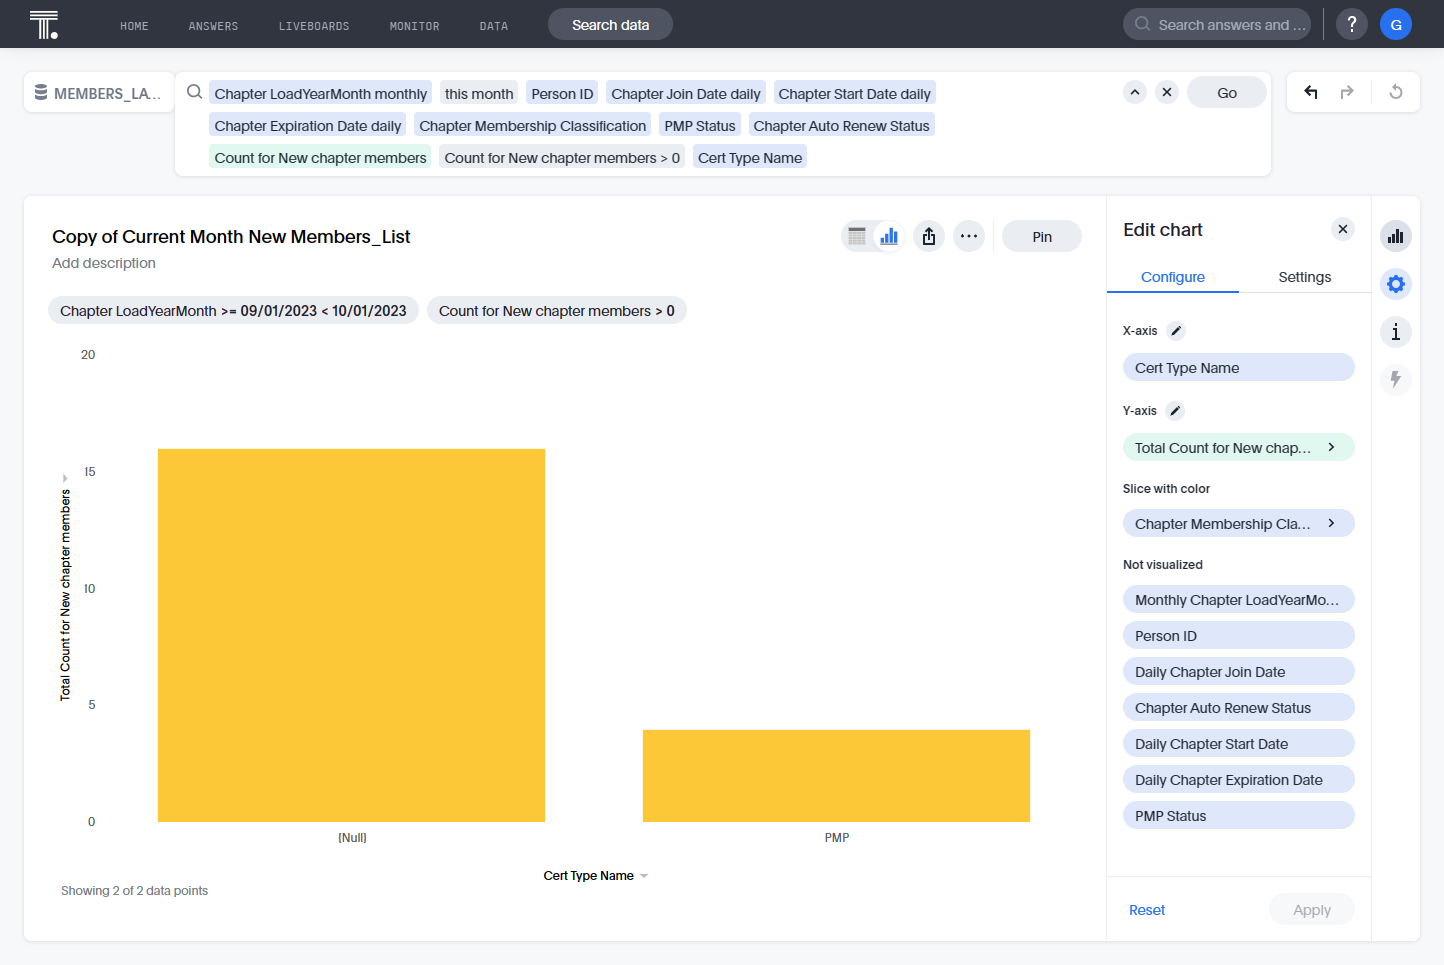
Task: Open the MEMBERS_LA data source selector
Action: pyautogui.click(x=98, y=93)
